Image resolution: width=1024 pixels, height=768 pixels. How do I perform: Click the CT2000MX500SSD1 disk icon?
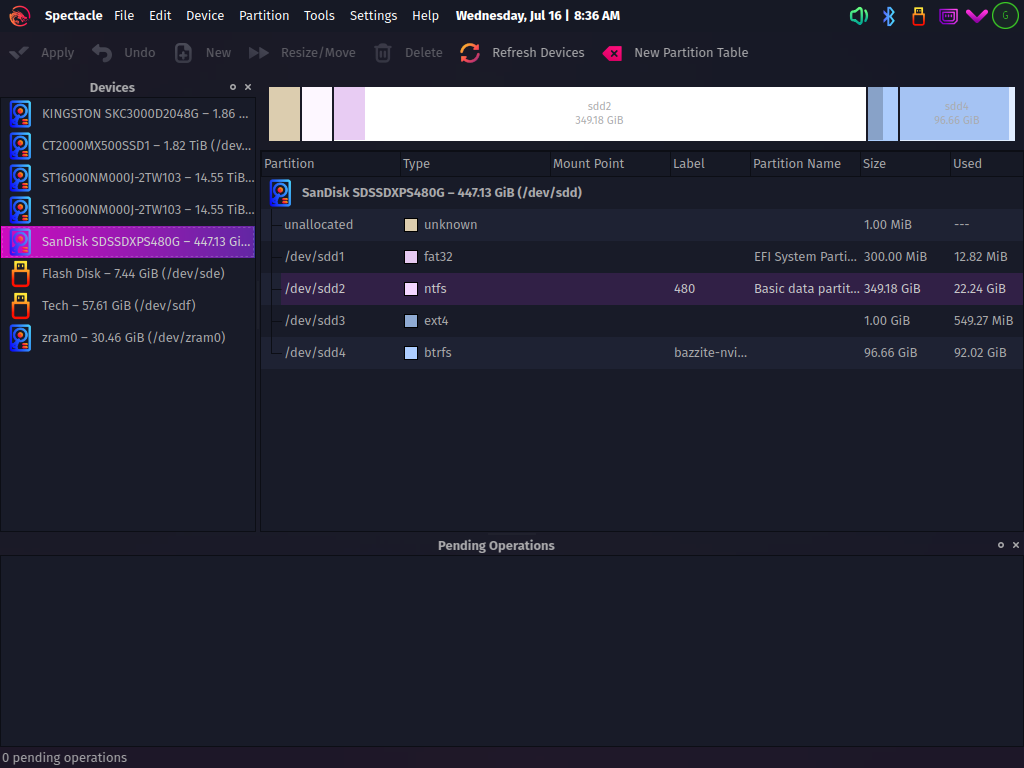coord(20,146)
